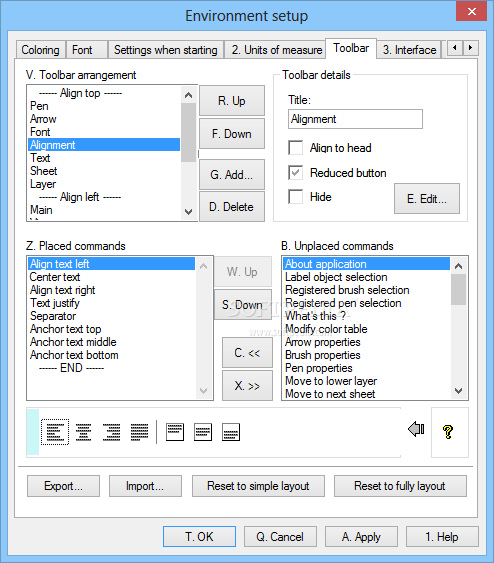Click the D. Delete button
Screen dimensions: 494x563
pyautogui.click(x=232, y=206)
